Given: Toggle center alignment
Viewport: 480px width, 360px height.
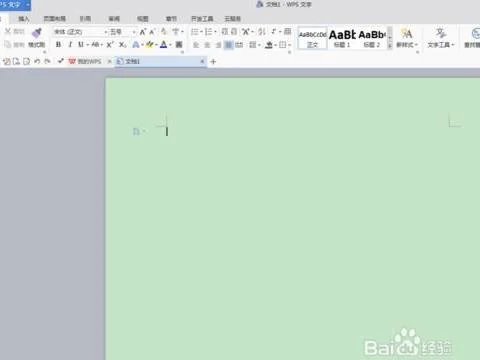Looking at the screenshot, I should [207, 45].
